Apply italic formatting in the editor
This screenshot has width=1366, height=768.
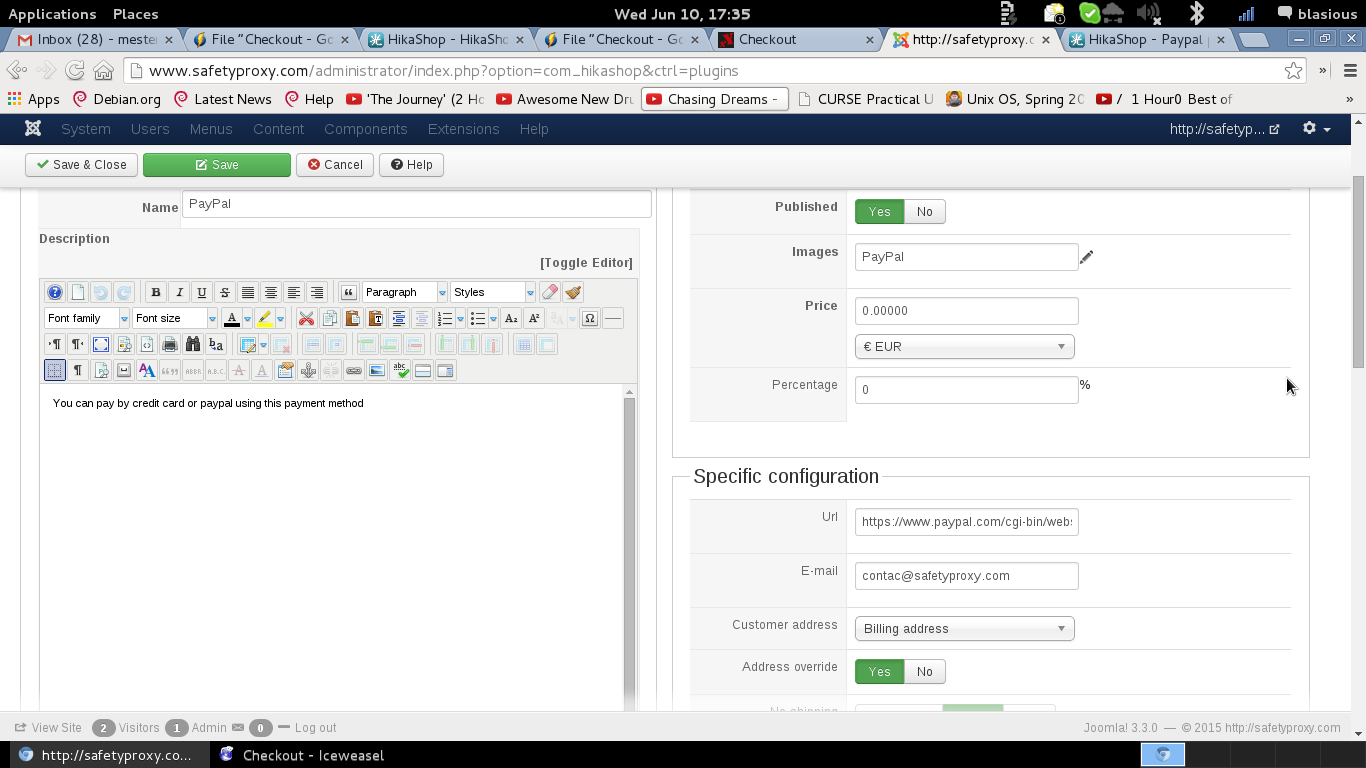click(x=179, y=292)
